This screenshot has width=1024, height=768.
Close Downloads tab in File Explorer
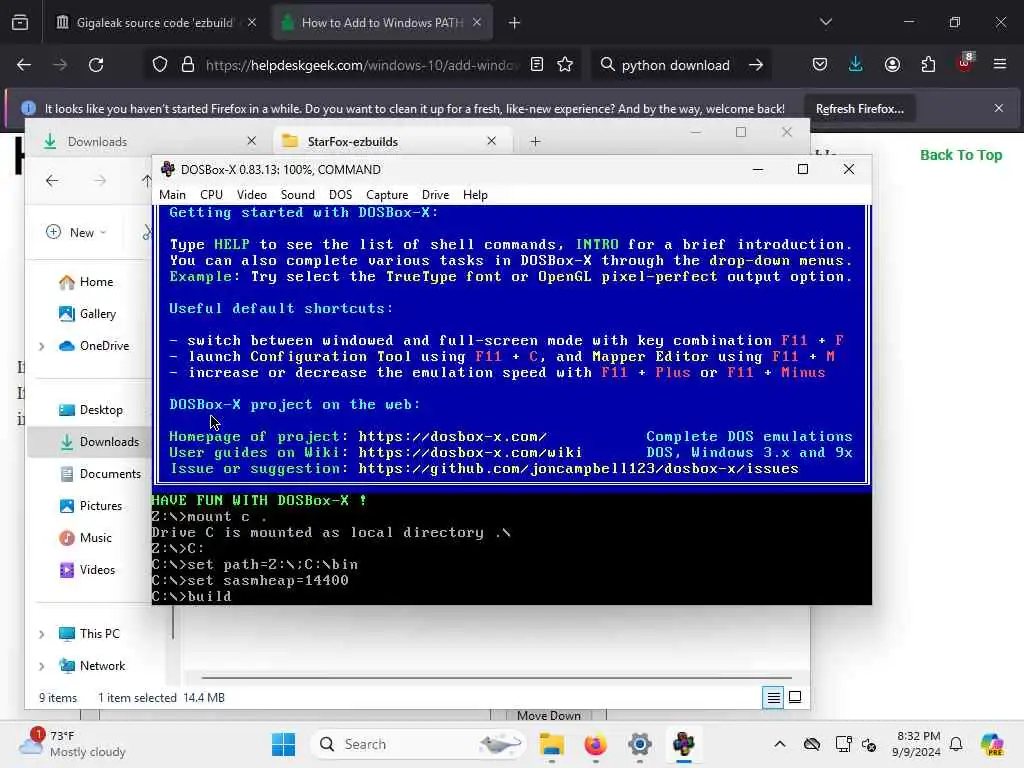(252, 141)
